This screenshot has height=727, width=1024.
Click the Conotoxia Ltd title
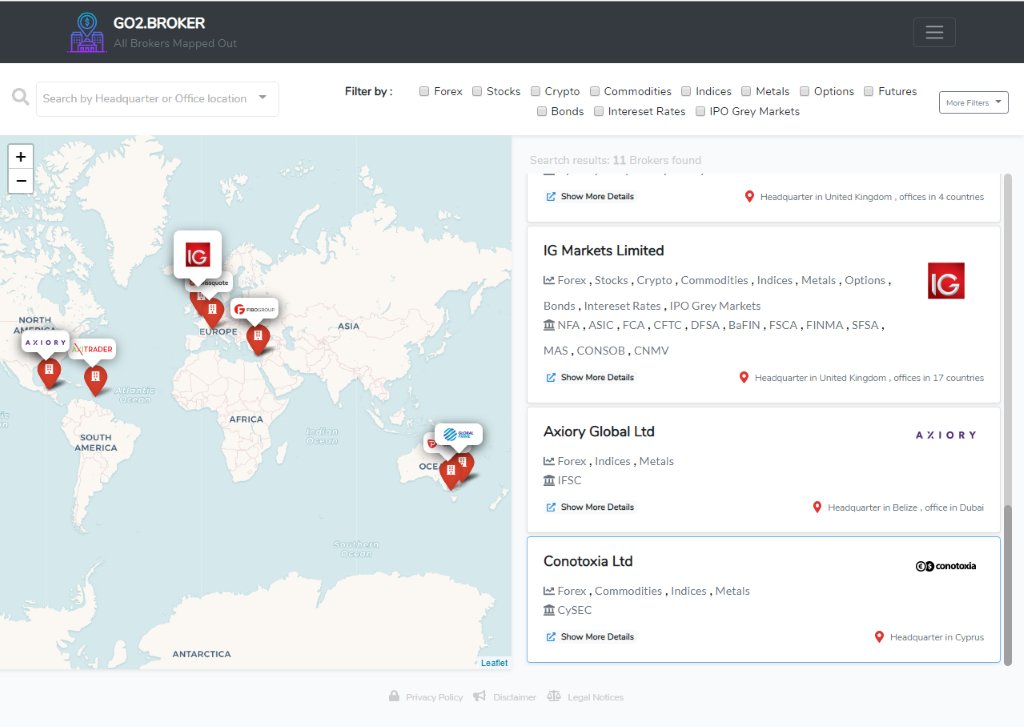click(x=588, y=561)
